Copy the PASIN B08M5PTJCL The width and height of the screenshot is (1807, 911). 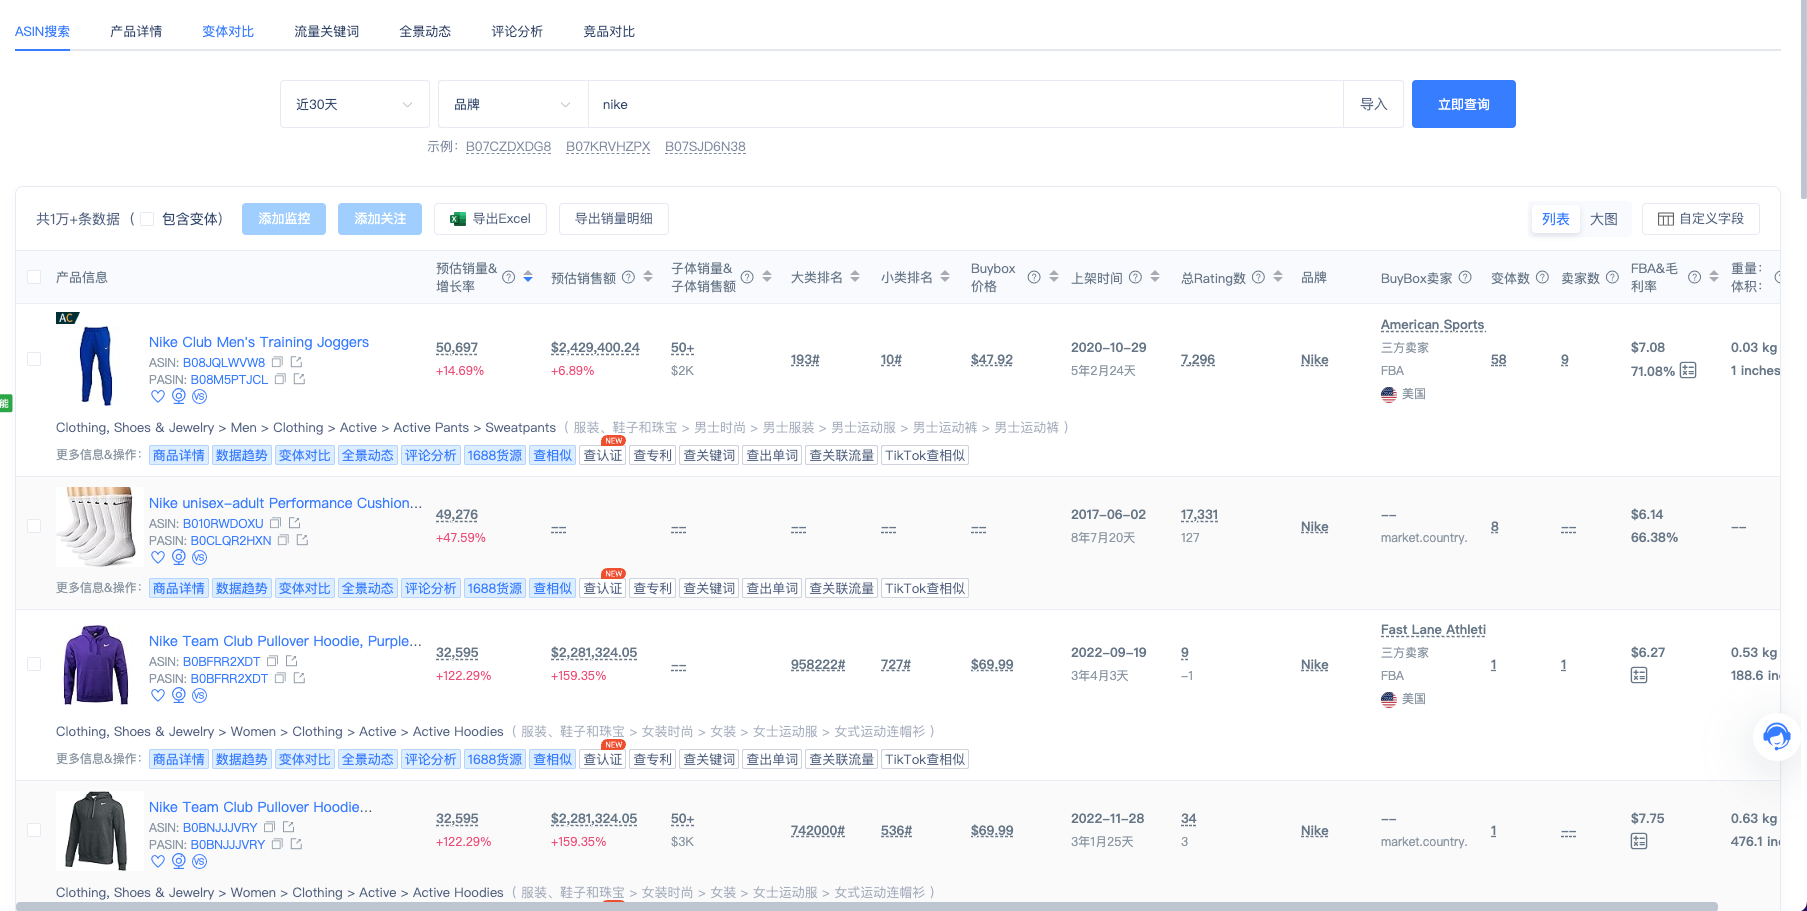click(x=280, y=379)
